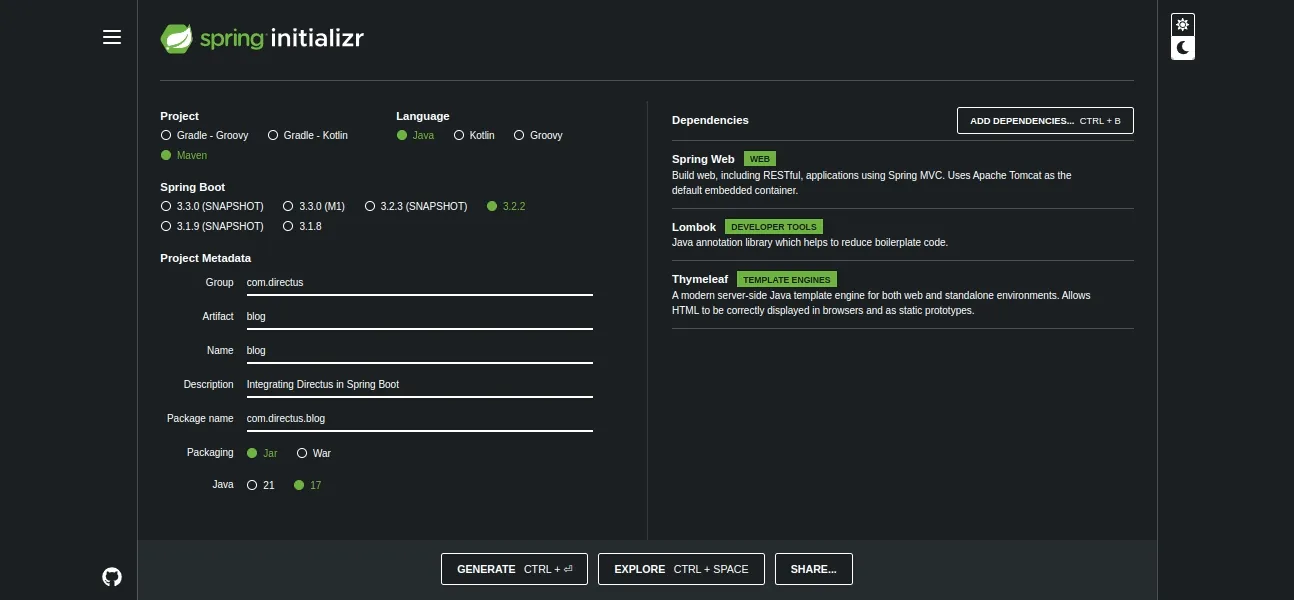Image resolution: width=1294 pixels, height=600 pixels.
Task: Open the hamburger navigation menu
Action: (x=112, y=37)
